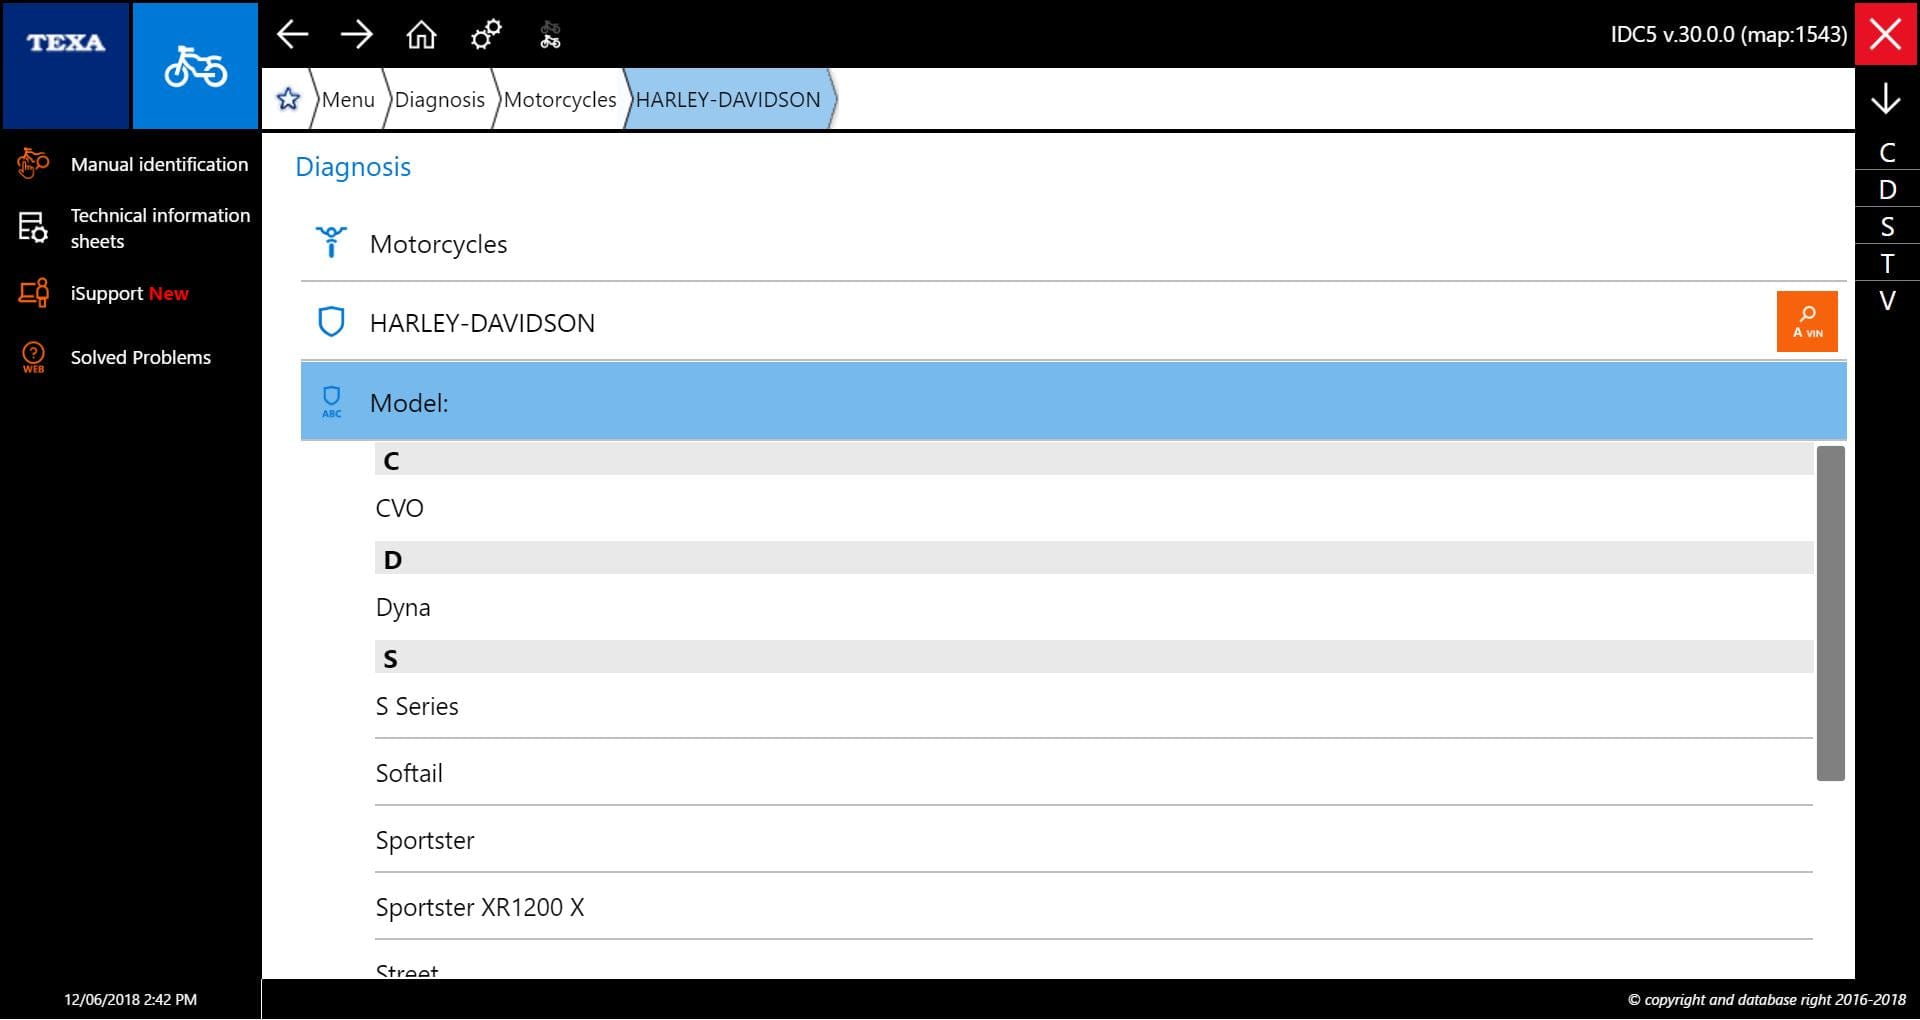
Task: Launch iSupport New from the sidebar
Action: pyautogui.click(x=33, y=293)
